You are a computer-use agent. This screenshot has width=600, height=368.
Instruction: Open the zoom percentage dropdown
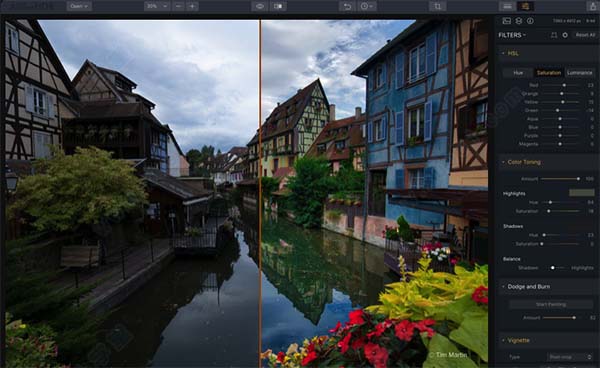(x=157, y=6)
